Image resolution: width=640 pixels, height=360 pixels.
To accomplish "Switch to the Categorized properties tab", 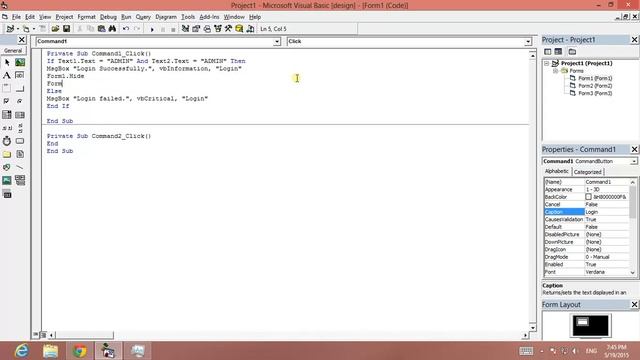I will (x=587, y=172).
